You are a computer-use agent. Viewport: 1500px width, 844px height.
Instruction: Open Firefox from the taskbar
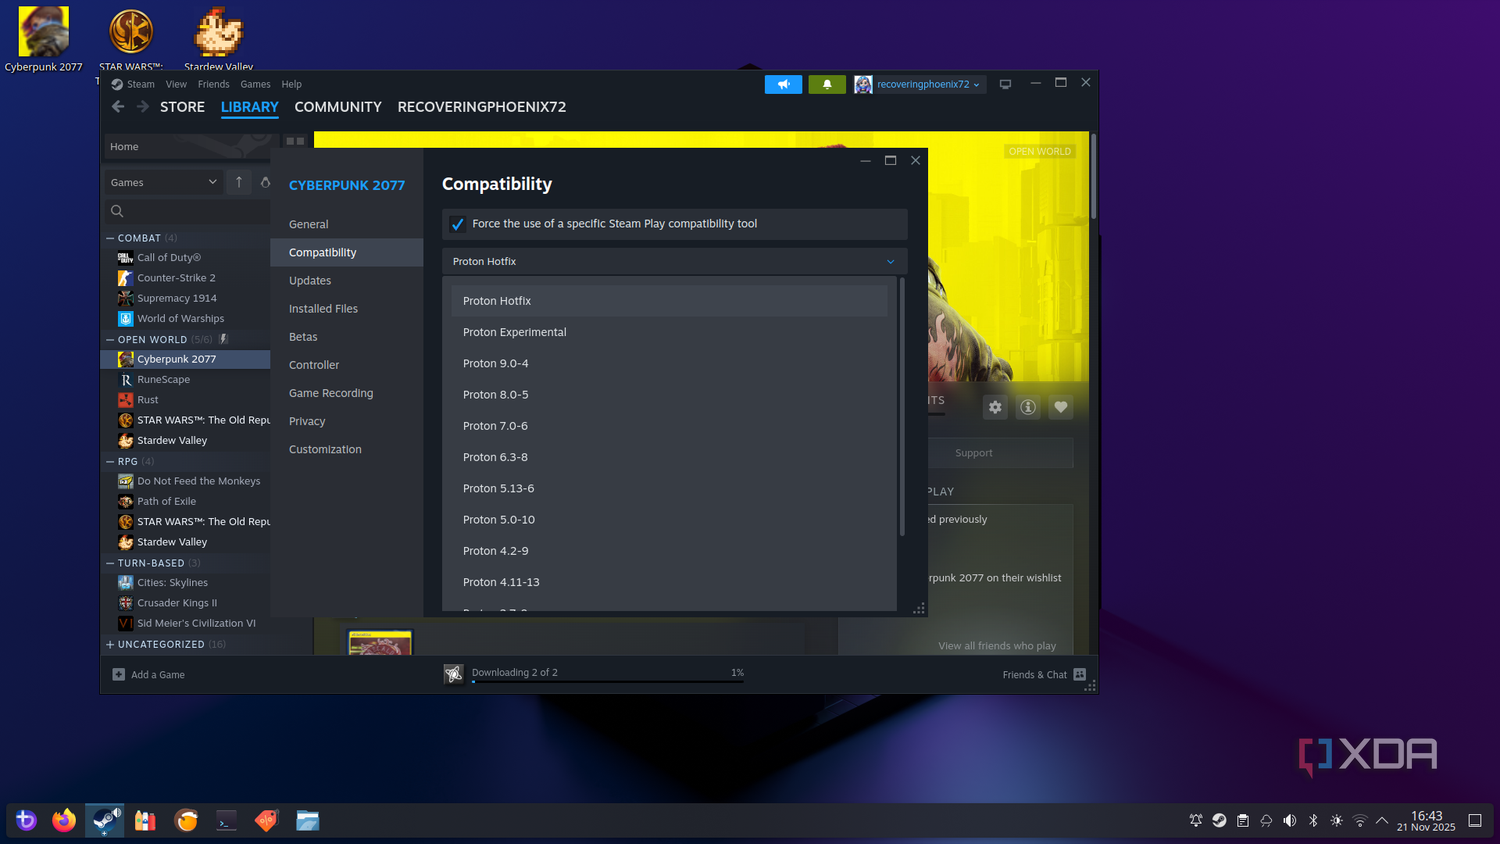(64, 821)
